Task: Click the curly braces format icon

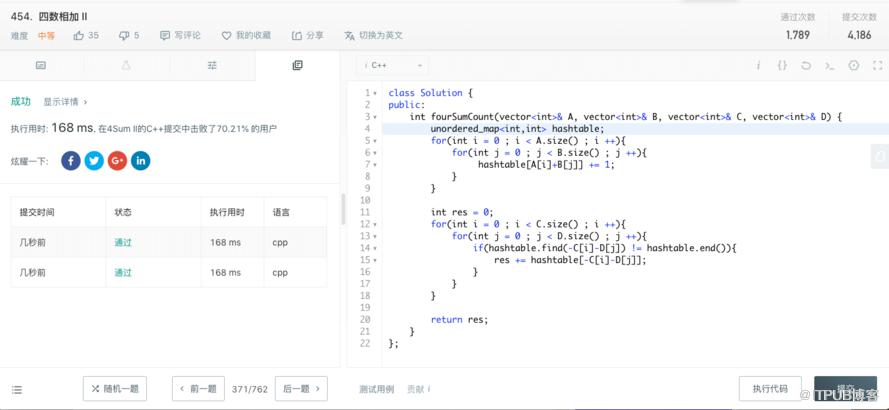Action: click(x=782, y=65)
